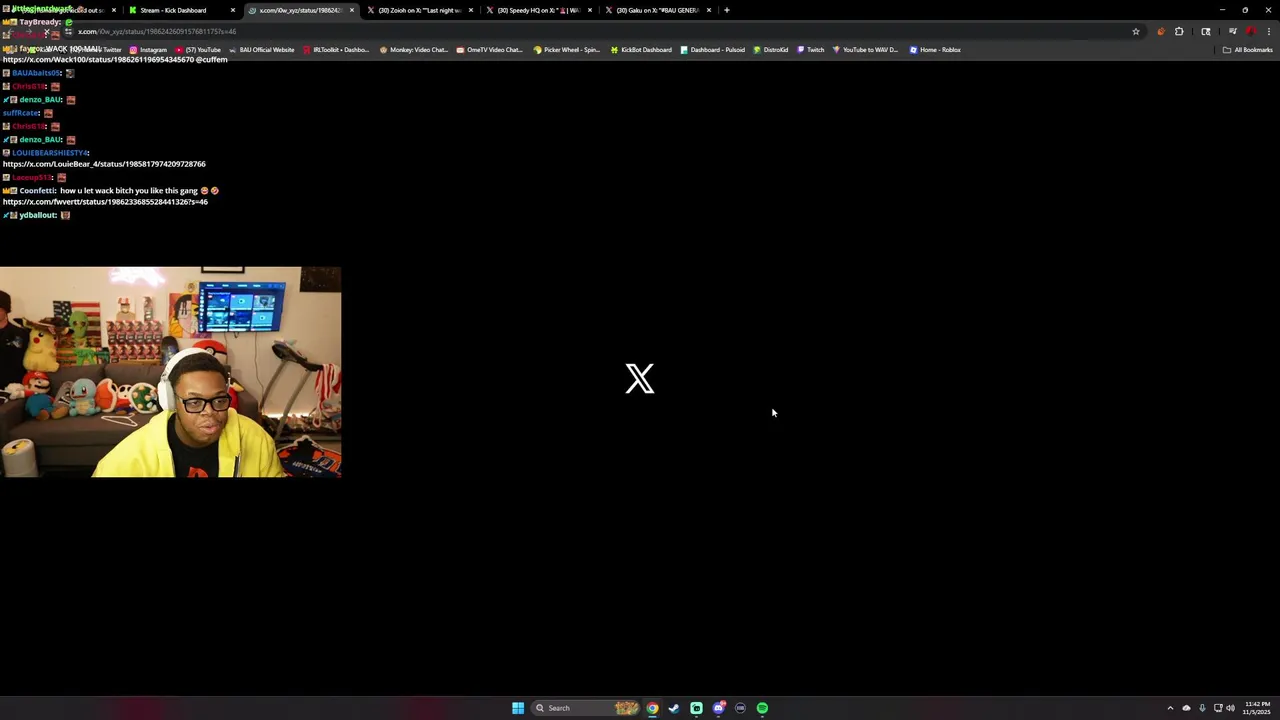Open Monkey: Video Chat bookmark

point(414,49)
